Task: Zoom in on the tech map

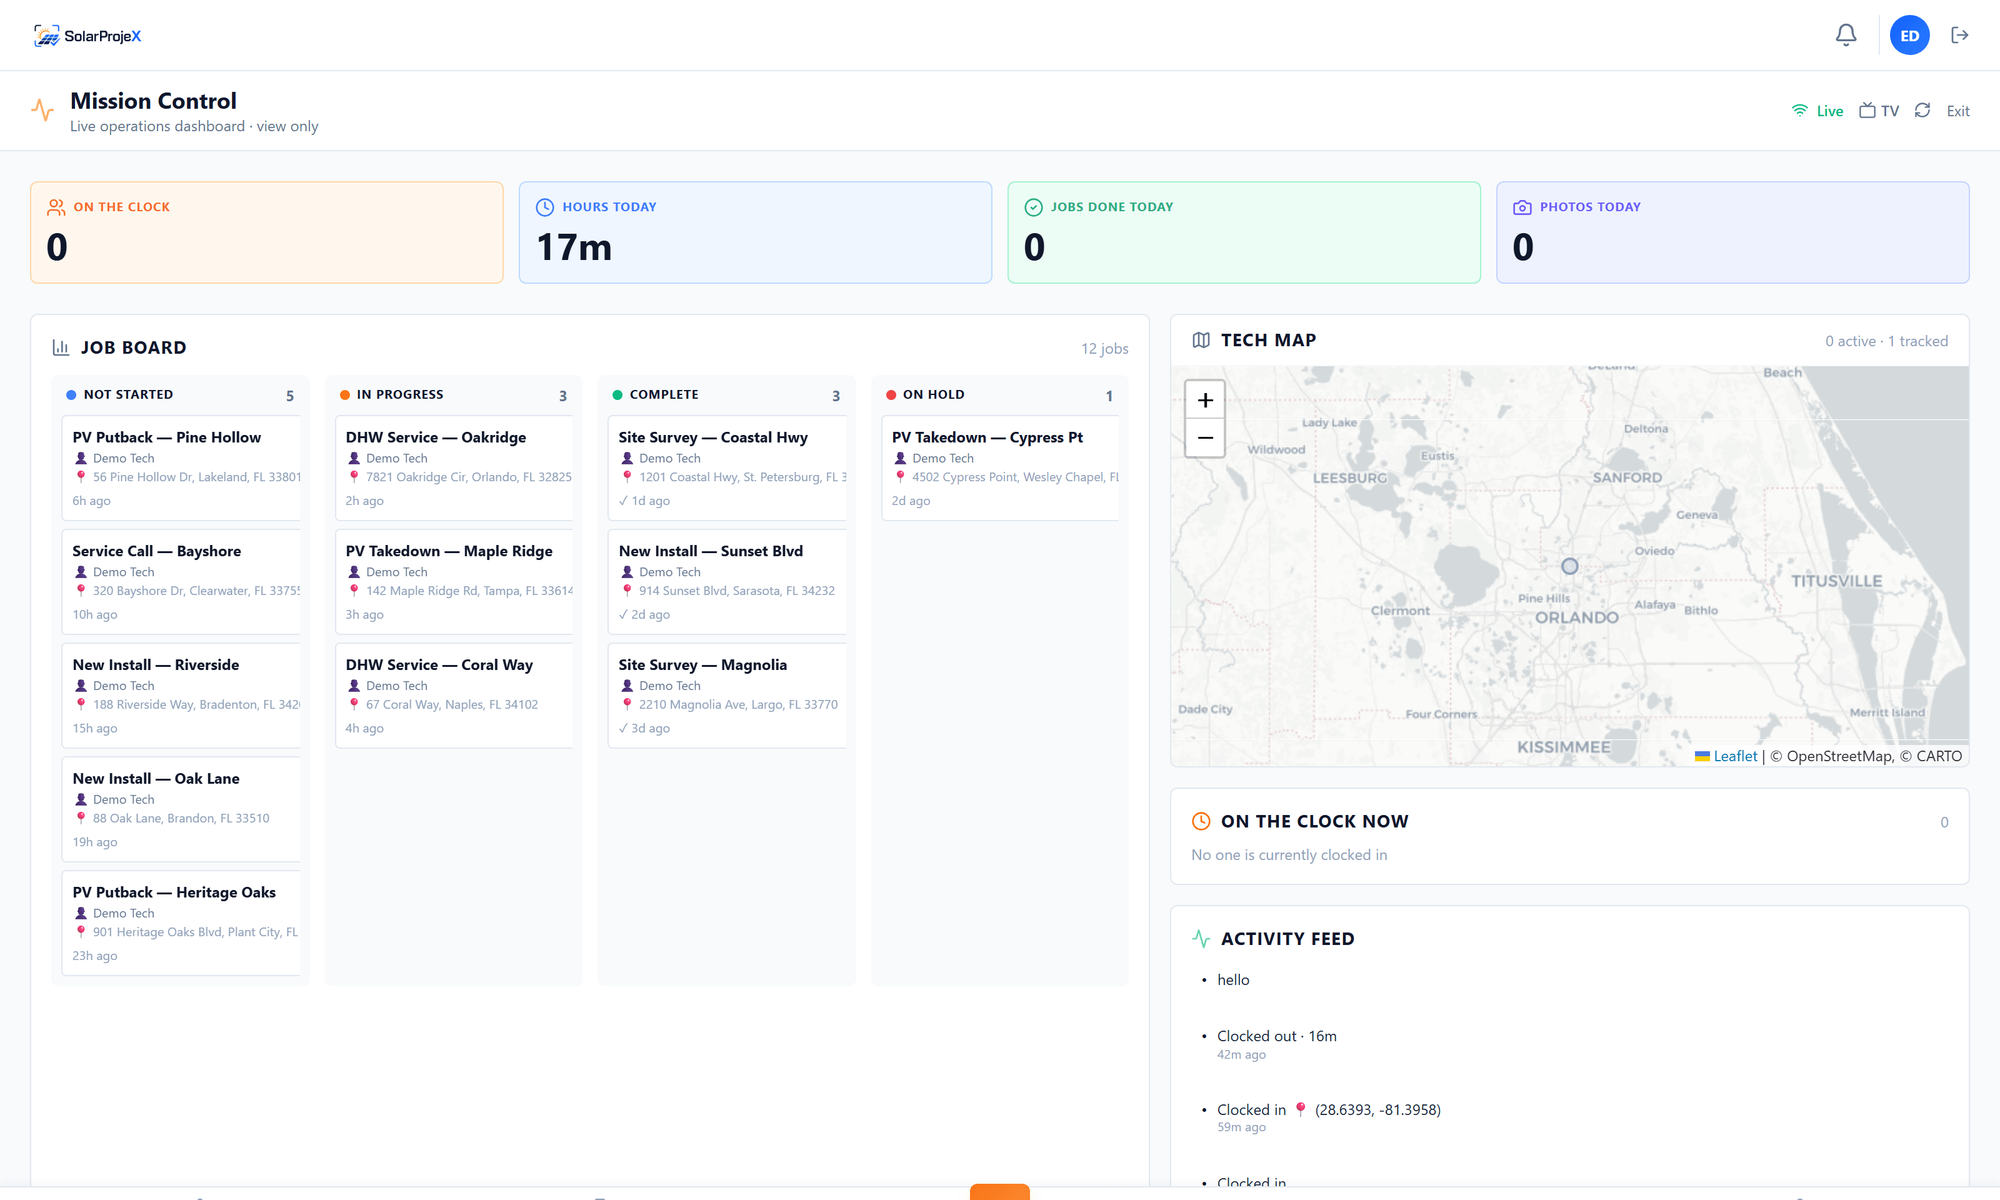Action: [x=1205, y=400]
